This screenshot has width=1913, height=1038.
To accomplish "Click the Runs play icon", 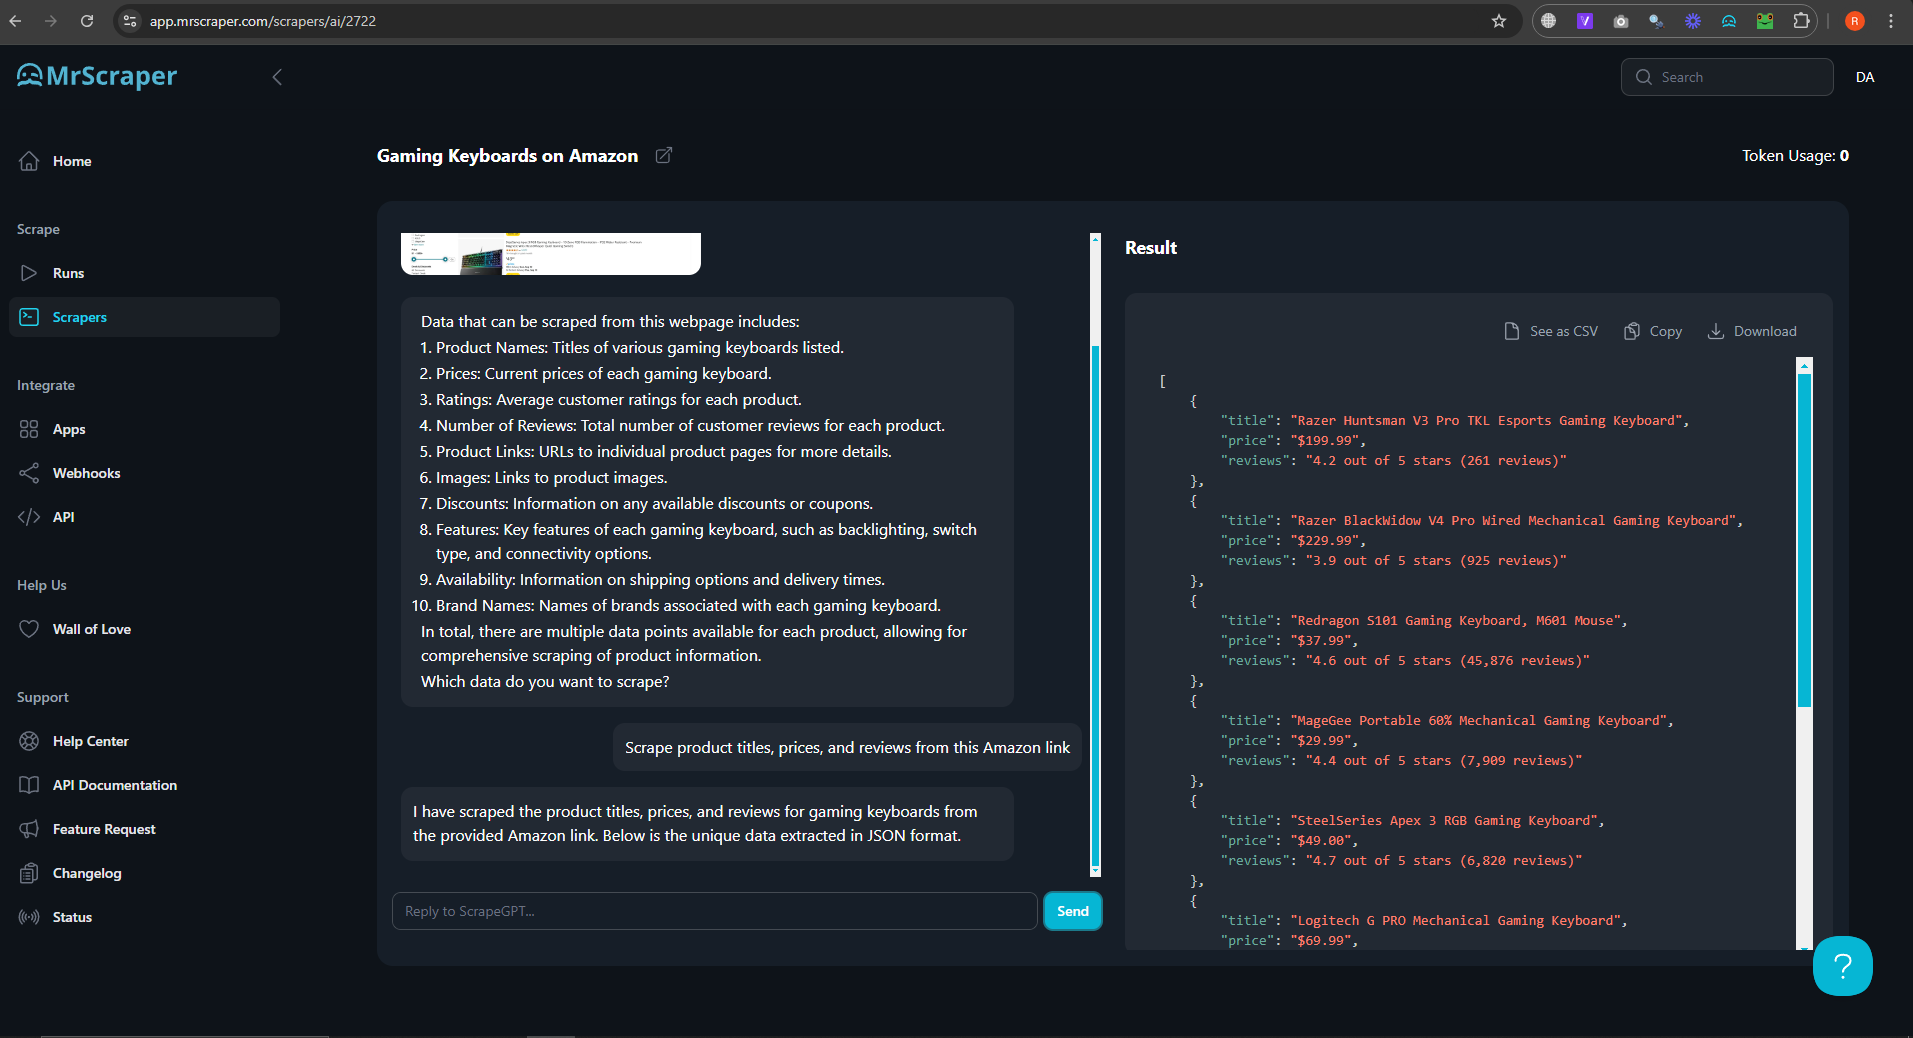I will coord(29,273).
